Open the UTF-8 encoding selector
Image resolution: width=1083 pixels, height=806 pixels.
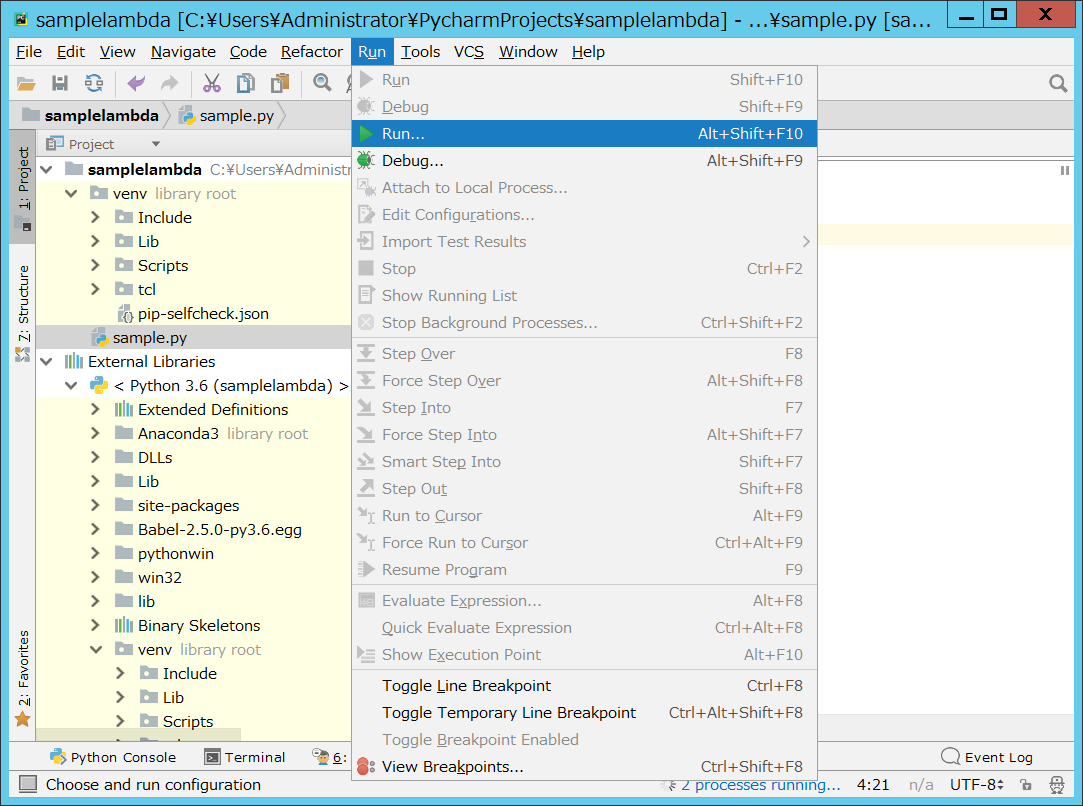(x=975, y=785)
